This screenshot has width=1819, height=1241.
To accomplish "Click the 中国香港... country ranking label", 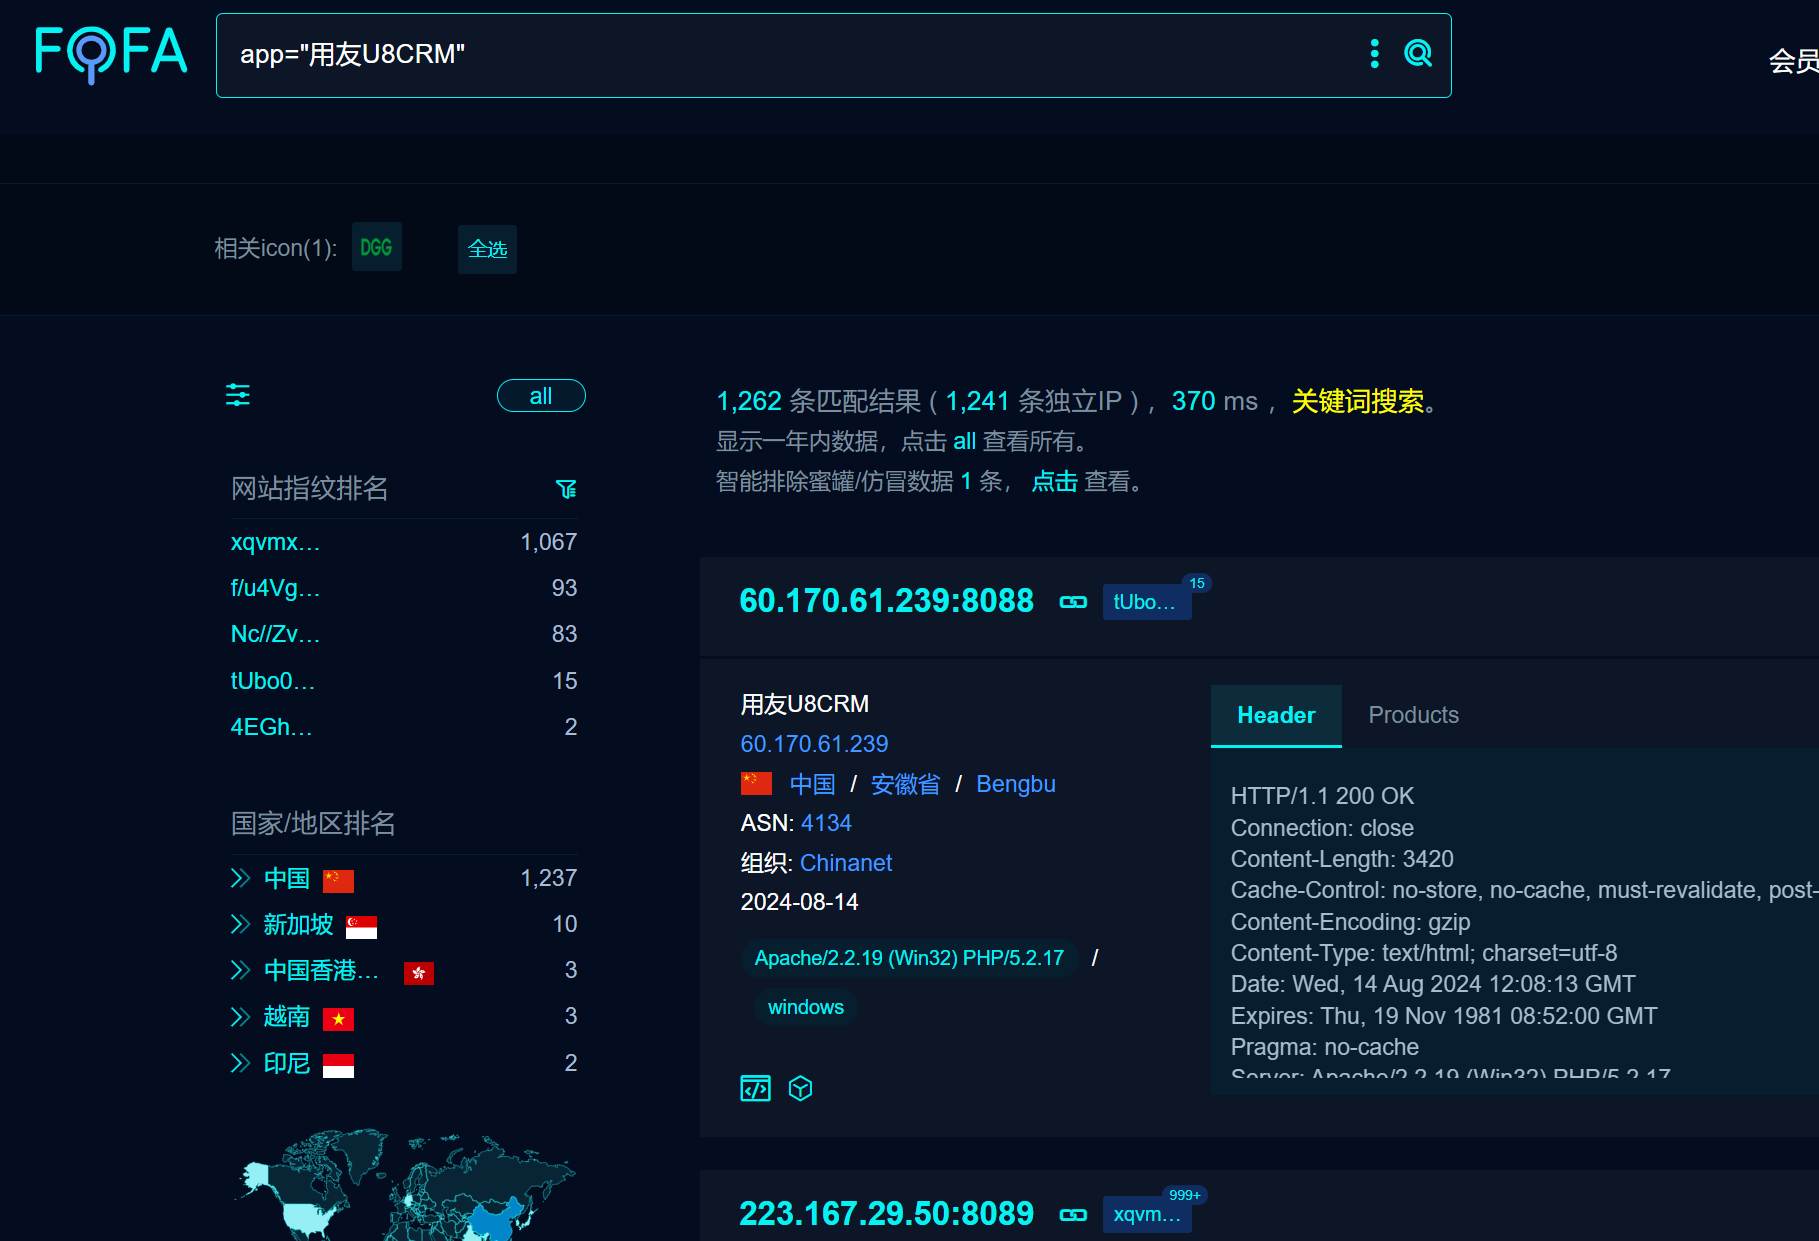I will (x=322, y=970).
